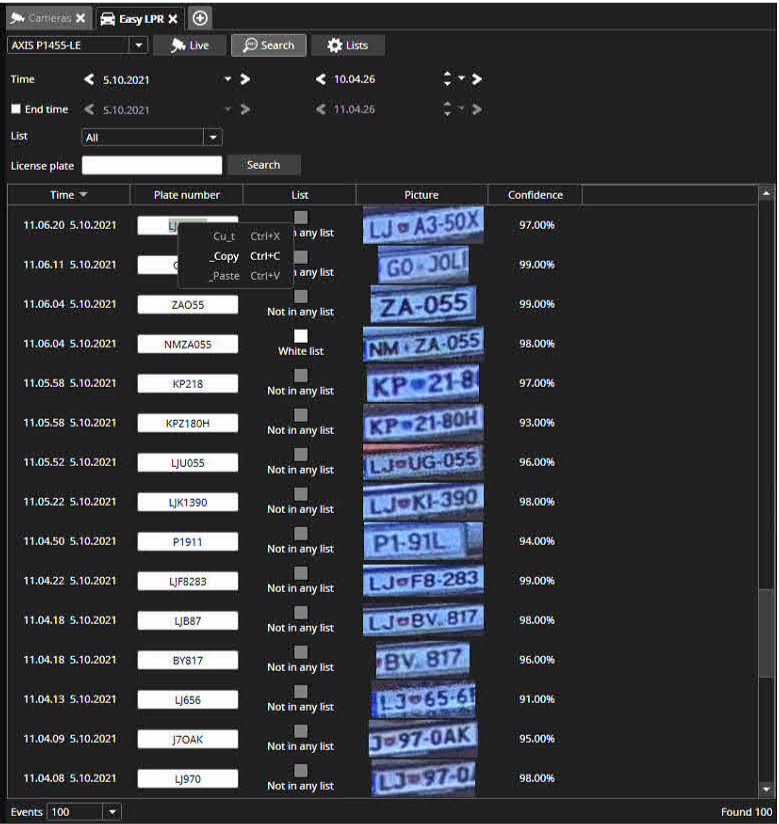Go to next date in Time row

point(246,79)
